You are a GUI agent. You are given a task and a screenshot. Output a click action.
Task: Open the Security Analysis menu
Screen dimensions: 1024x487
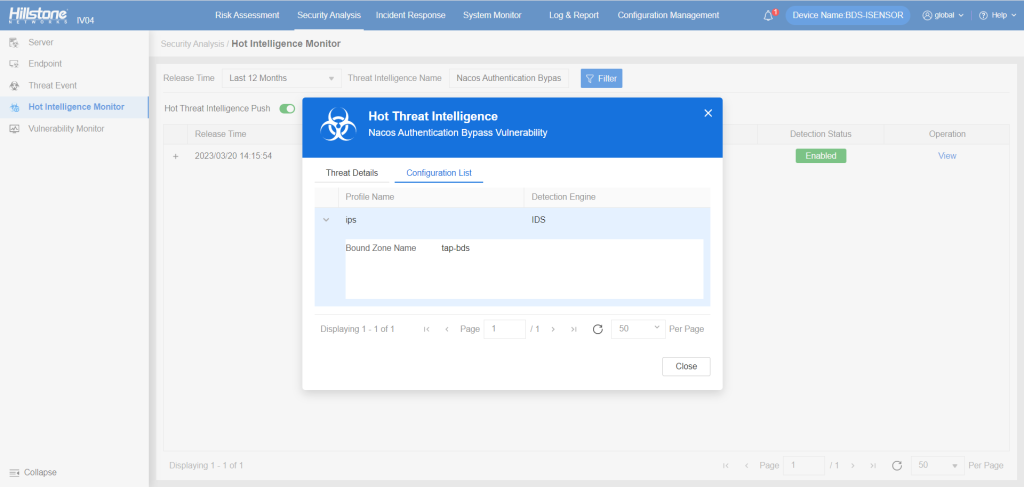[328, 15]
